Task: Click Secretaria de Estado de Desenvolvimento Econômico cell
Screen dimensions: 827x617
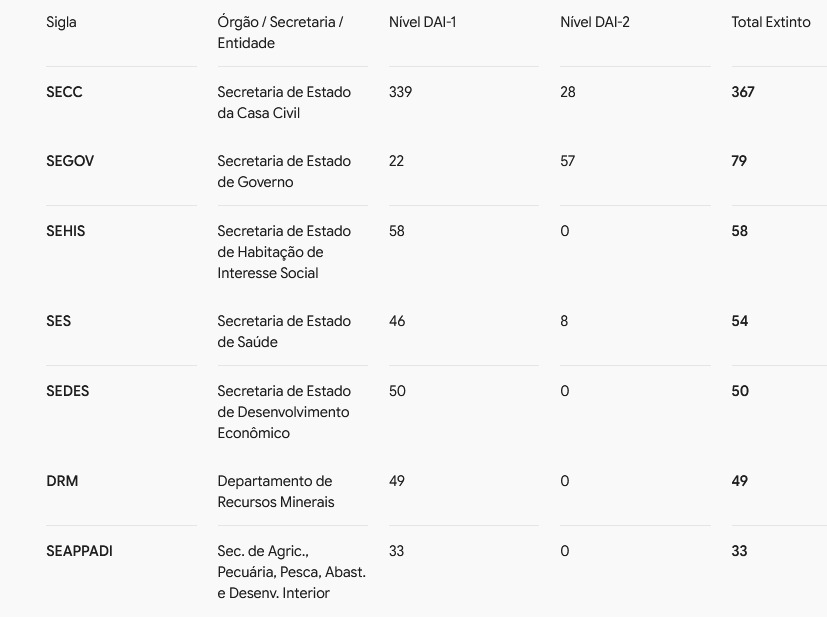Action: click(x=284, y=412)
